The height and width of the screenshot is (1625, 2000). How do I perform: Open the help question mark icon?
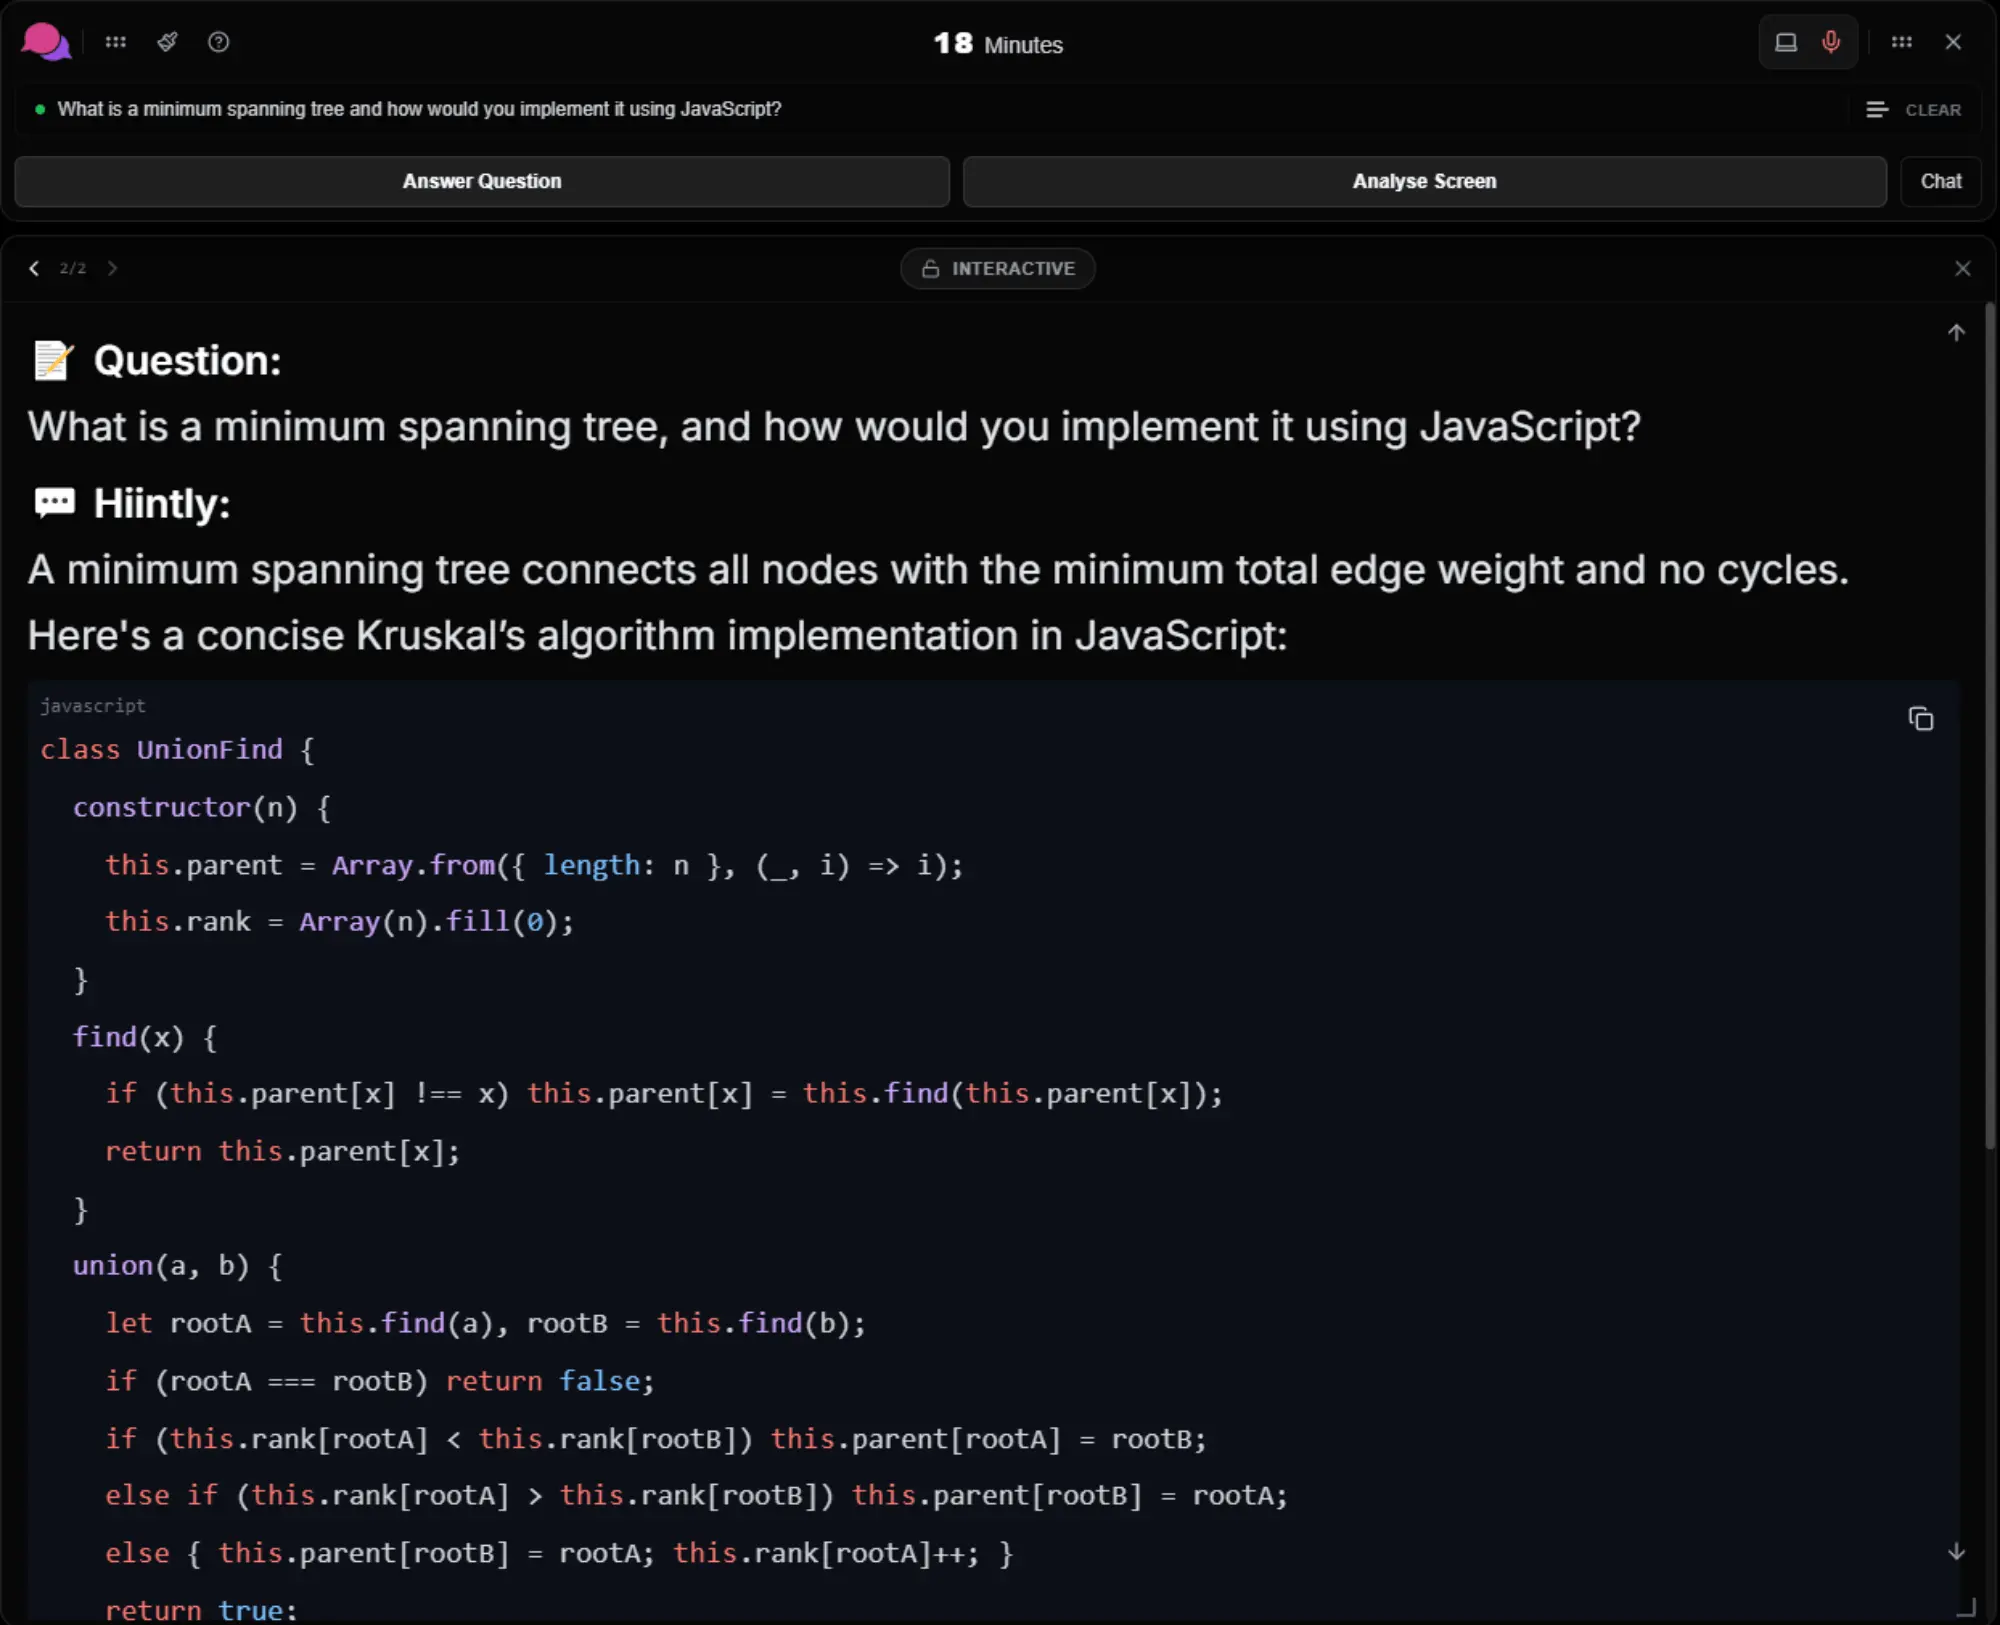218,42
